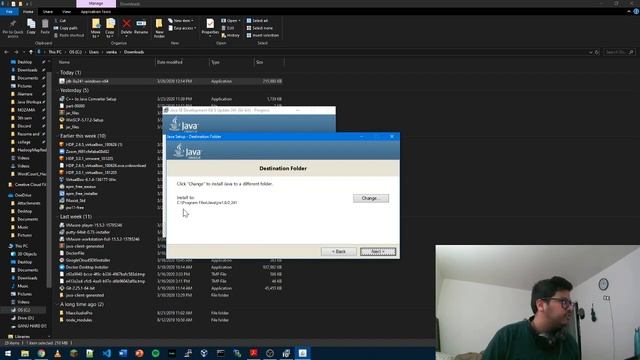Click the Search Downloads field
640x360 pixels.
click(x=619, y=52)
